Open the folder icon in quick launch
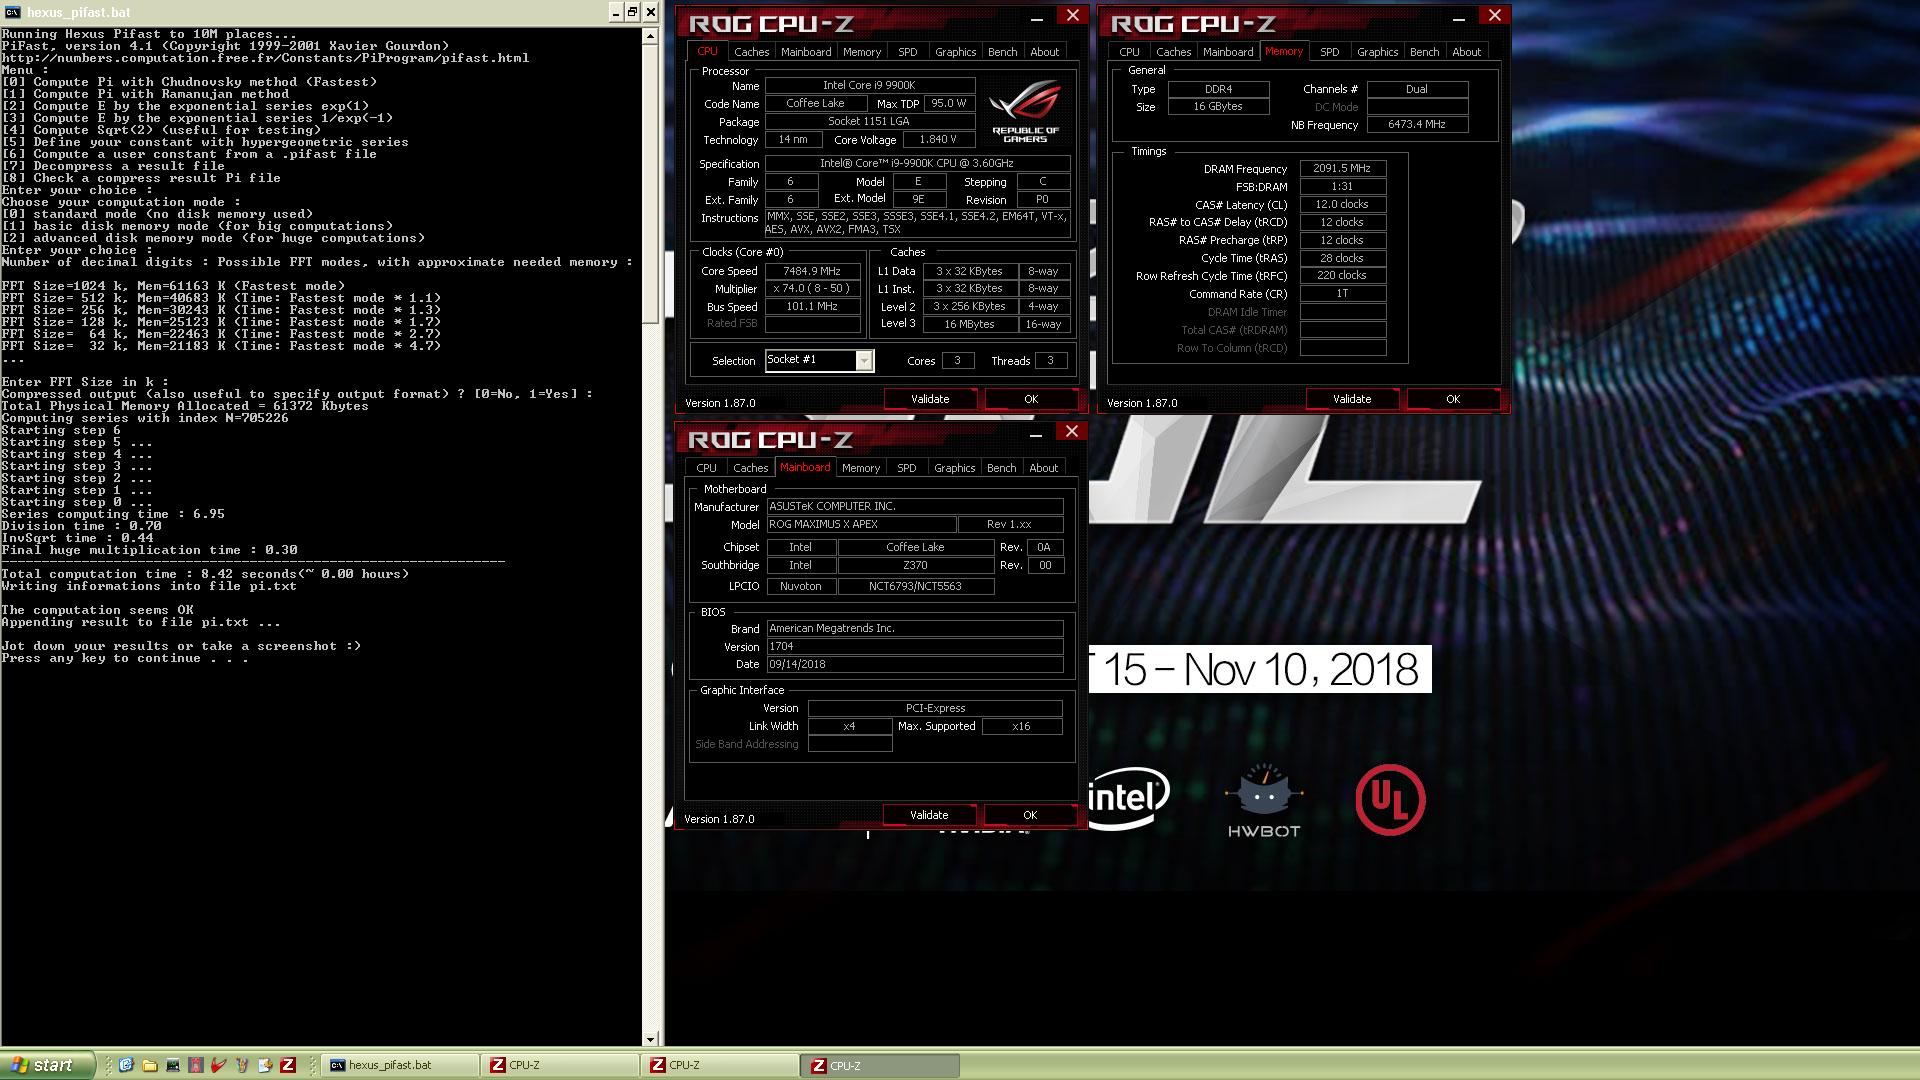The width and height of the screenshot is (1920, 1080). click(149, 1065)
